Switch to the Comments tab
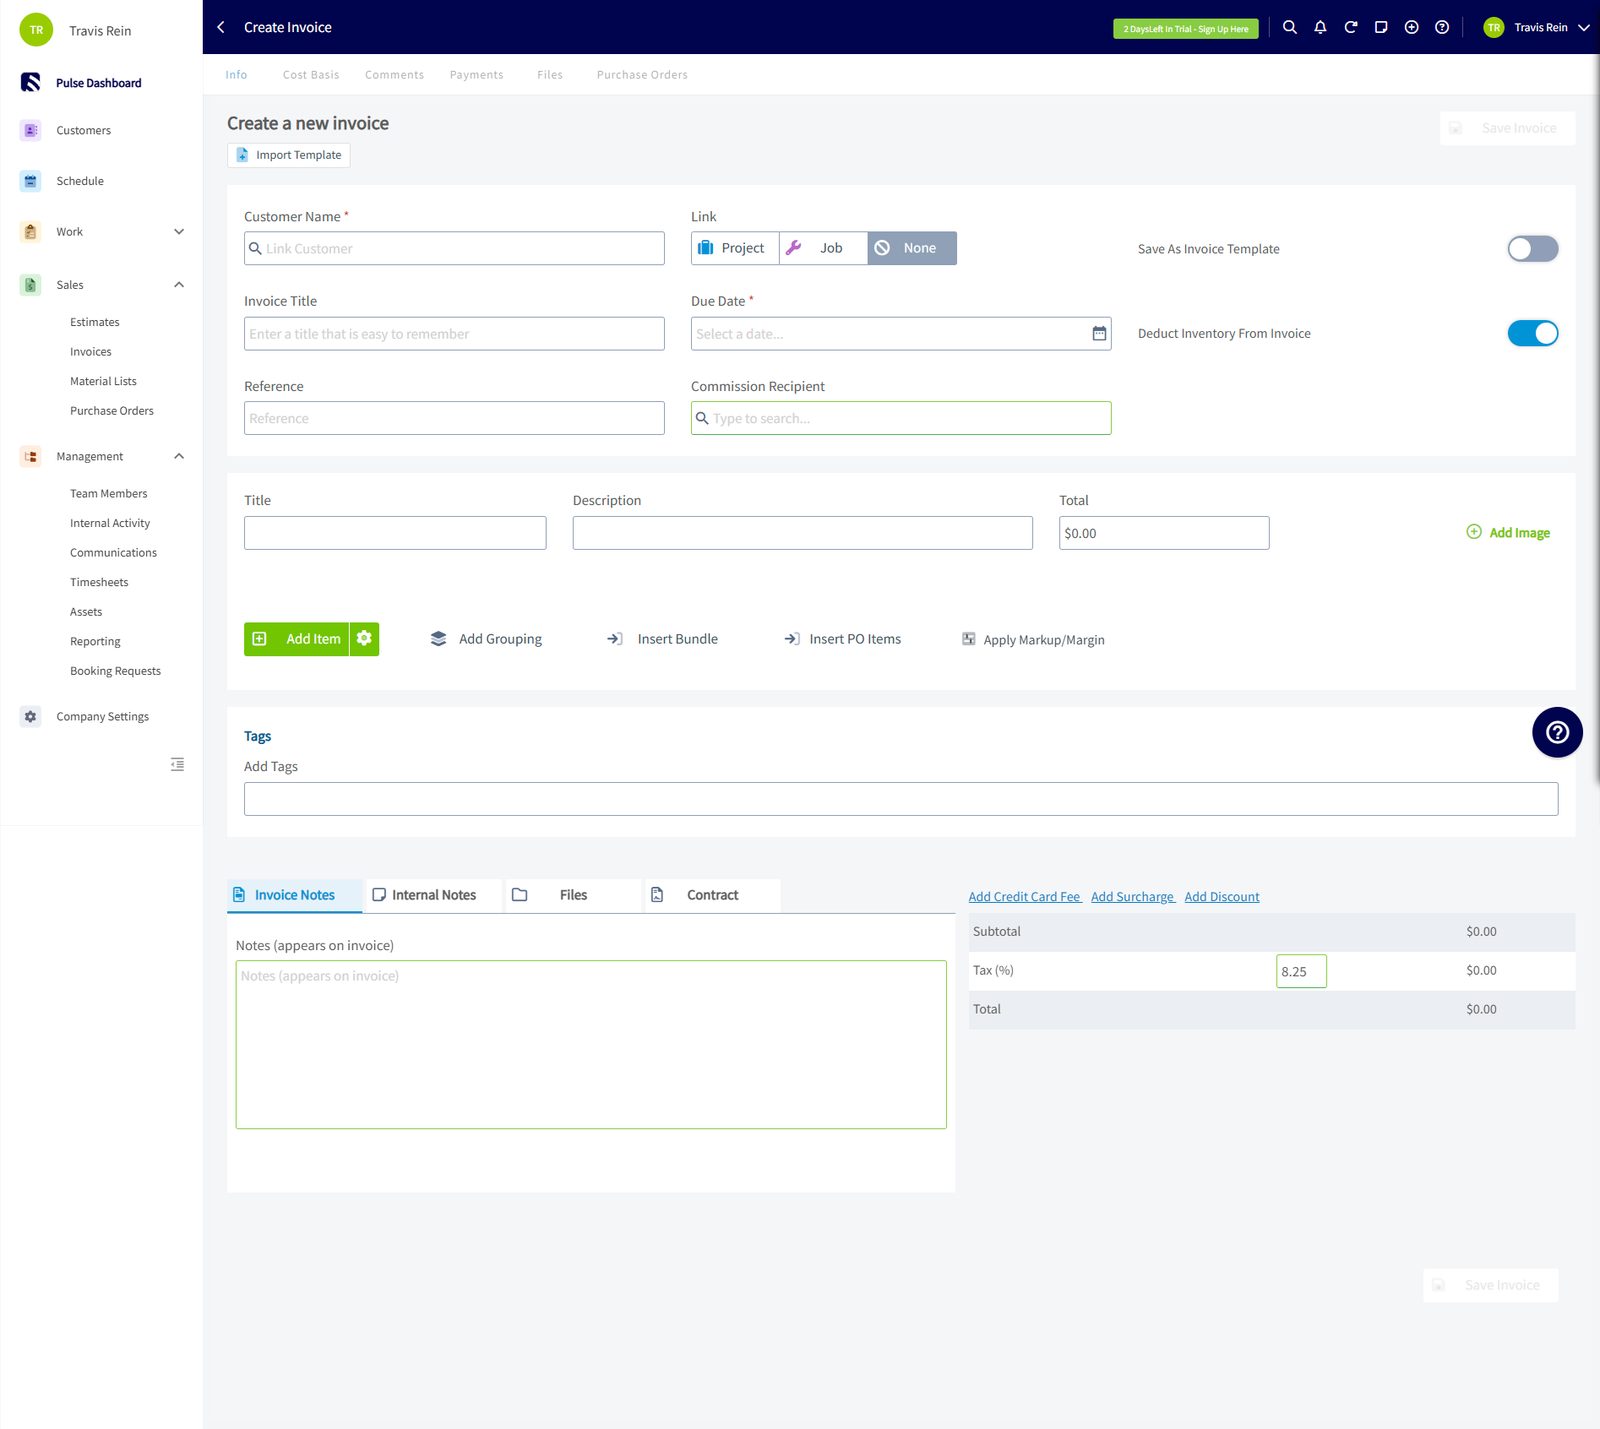 [x=394, y=75]
